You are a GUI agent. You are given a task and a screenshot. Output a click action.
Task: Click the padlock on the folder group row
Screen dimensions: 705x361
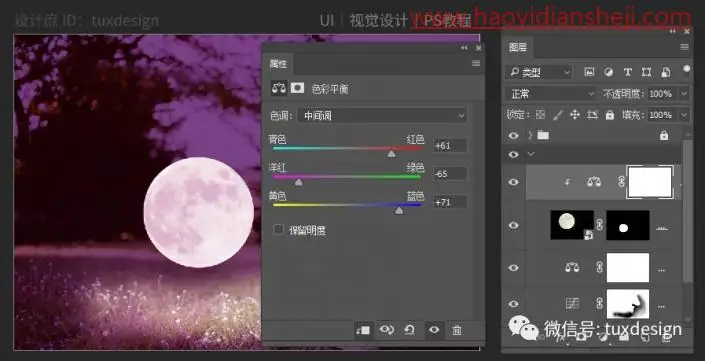(664, 135)
